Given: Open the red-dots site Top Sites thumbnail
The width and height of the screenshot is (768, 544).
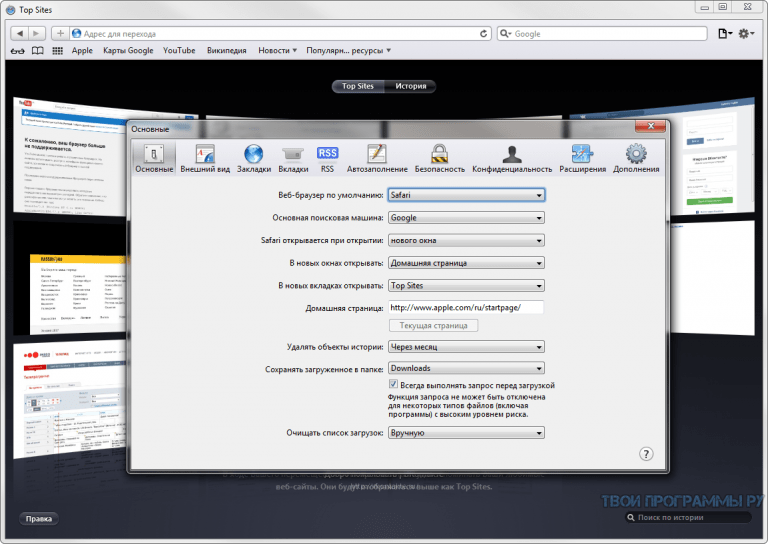Looking at the screenshot, I should (x=70, y=399).
